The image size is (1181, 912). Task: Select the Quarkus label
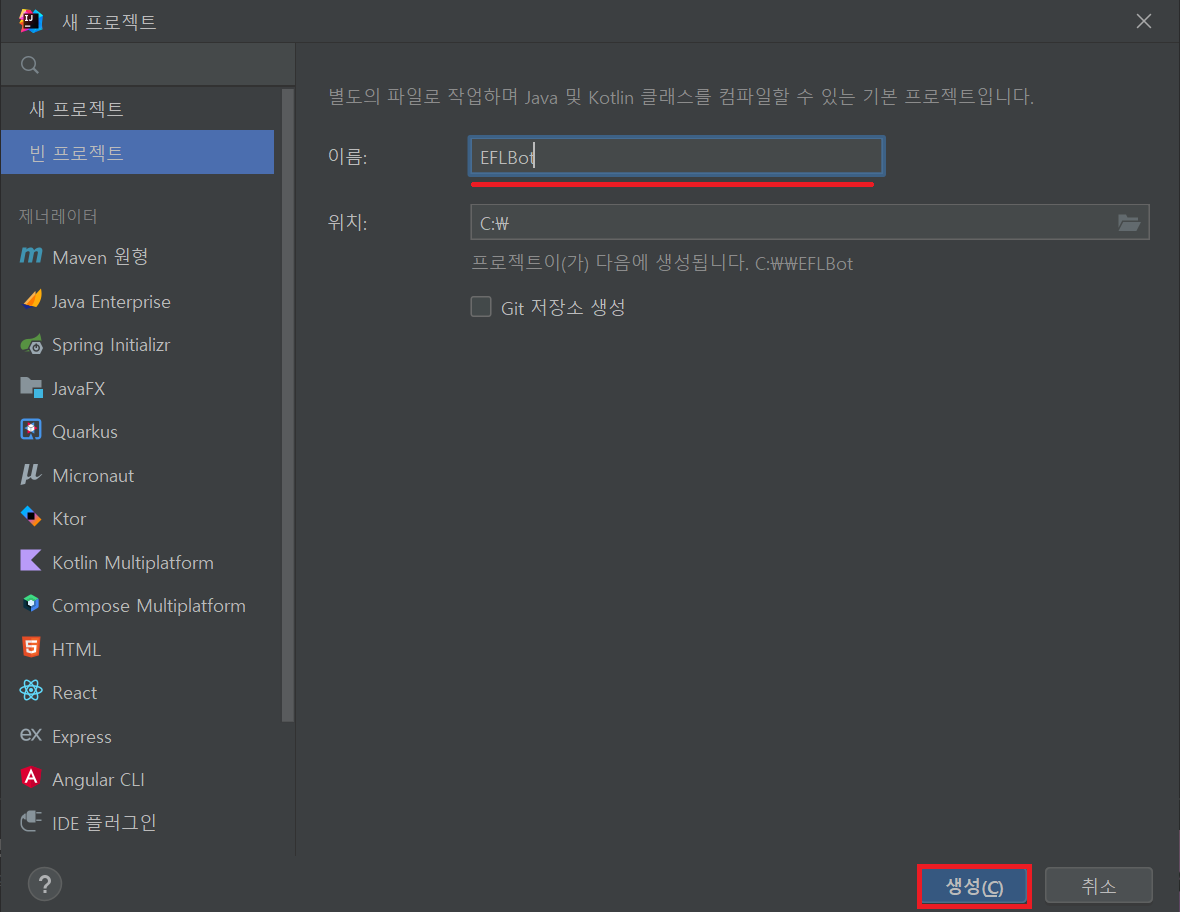pyautogui.click(x=84, y=432)
